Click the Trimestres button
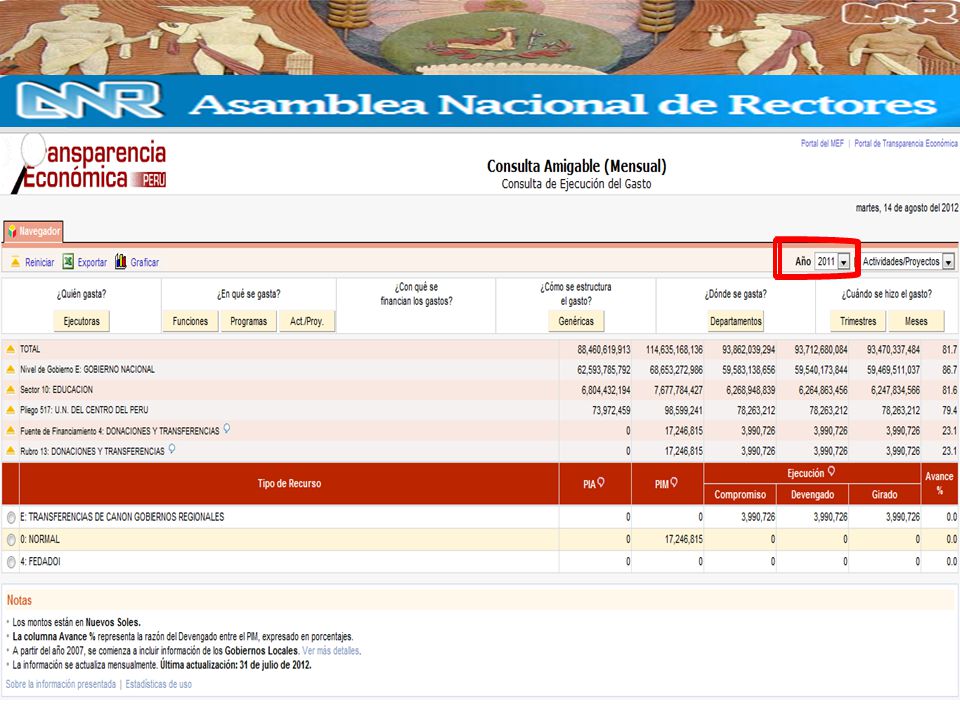The height and width of the screenshot is (720, 960). coord(858,321)
